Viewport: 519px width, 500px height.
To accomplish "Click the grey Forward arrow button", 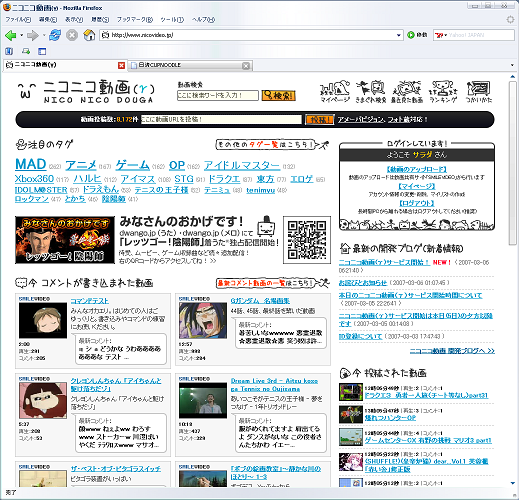I will [32, 35].
